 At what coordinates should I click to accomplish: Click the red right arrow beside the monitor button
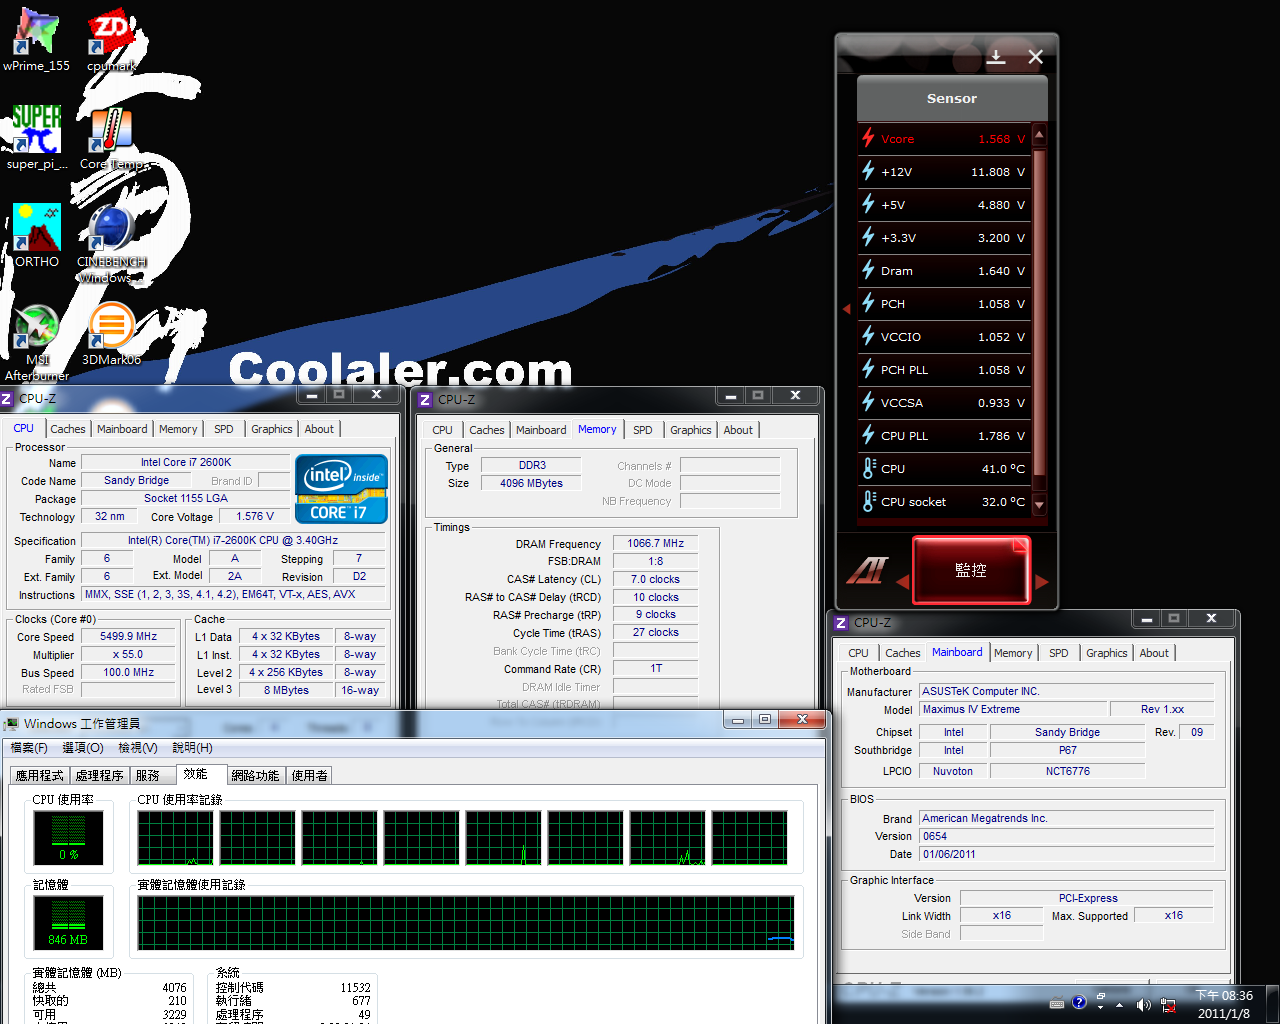tap(1041, 582)
